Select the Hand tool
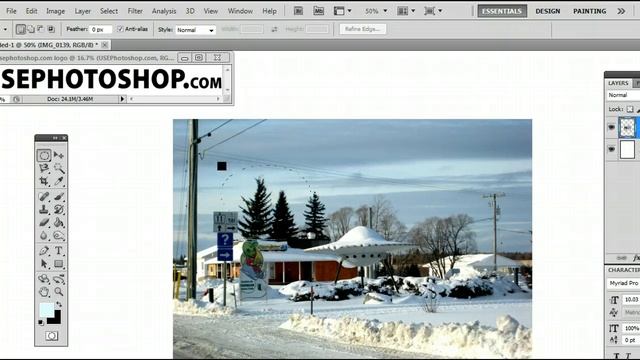Screen dimensions: 640x360 [44, 291]
